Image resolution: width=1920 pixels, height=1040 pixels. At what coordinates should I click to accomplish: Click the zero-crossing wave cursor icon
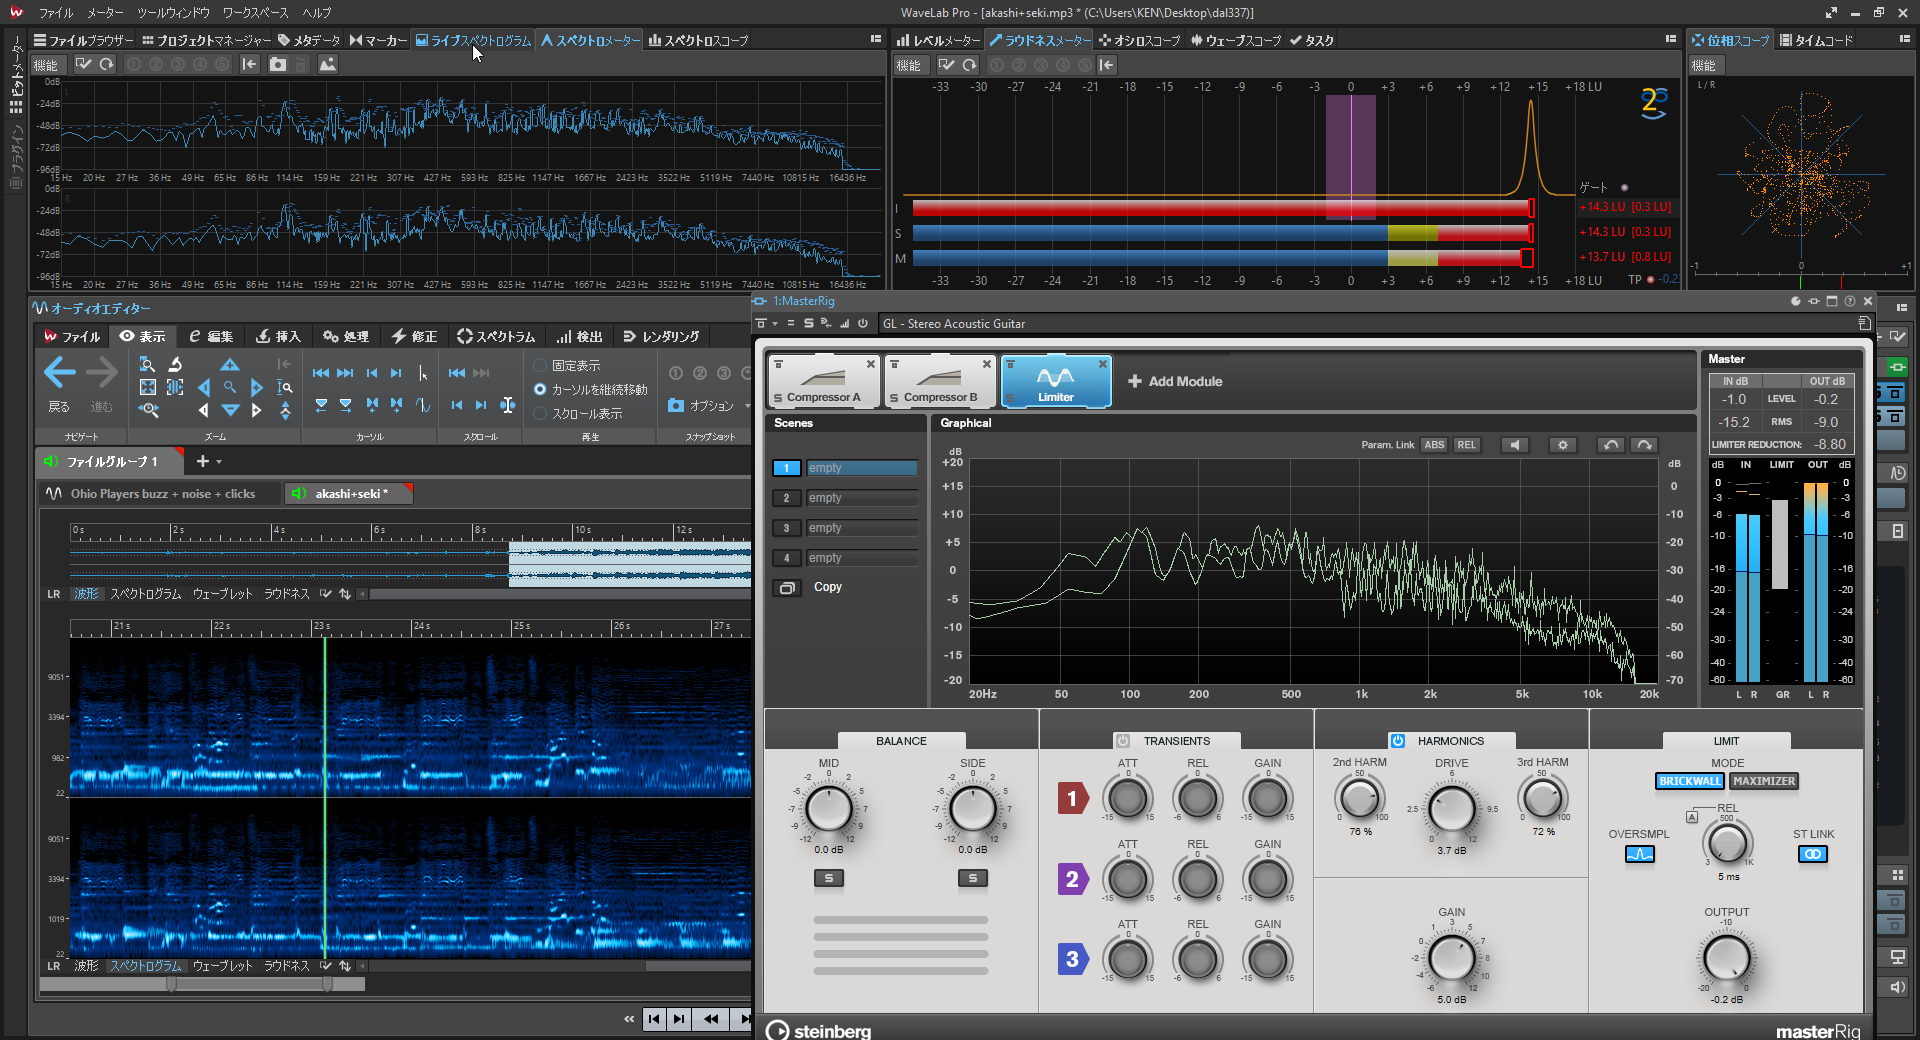point(423,405)
